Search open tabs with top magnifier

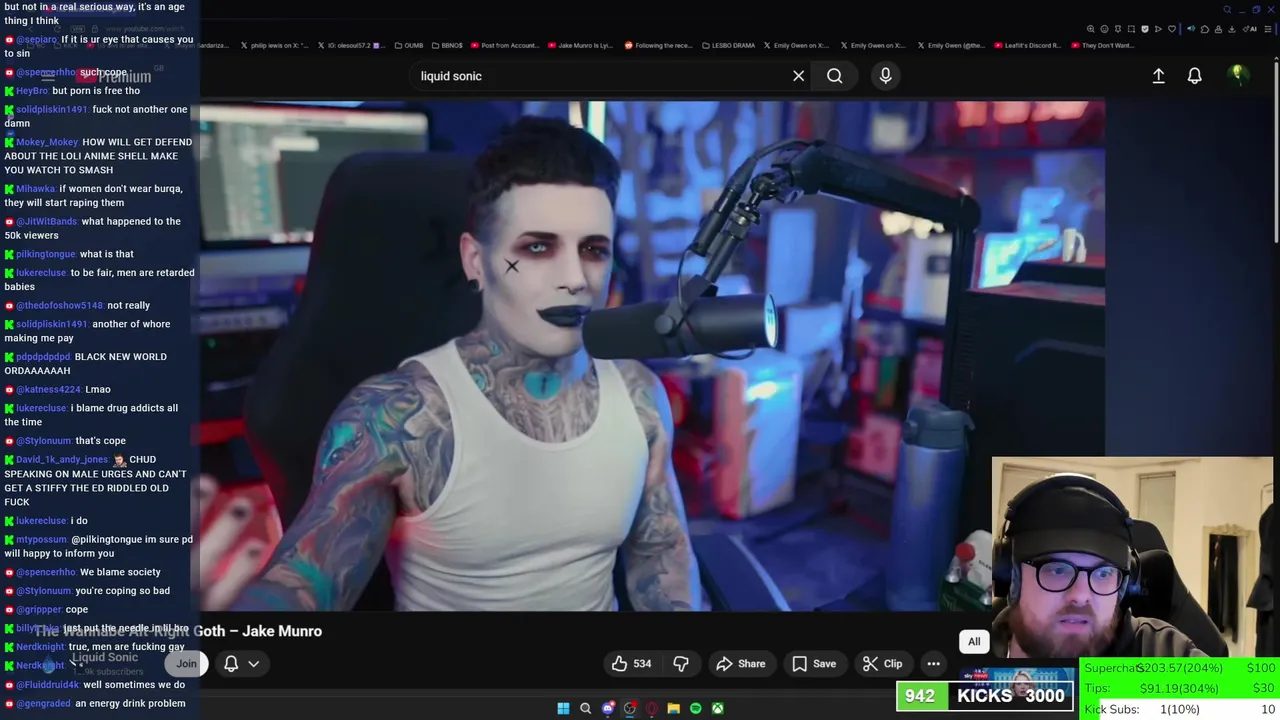tap(1227, 10)
